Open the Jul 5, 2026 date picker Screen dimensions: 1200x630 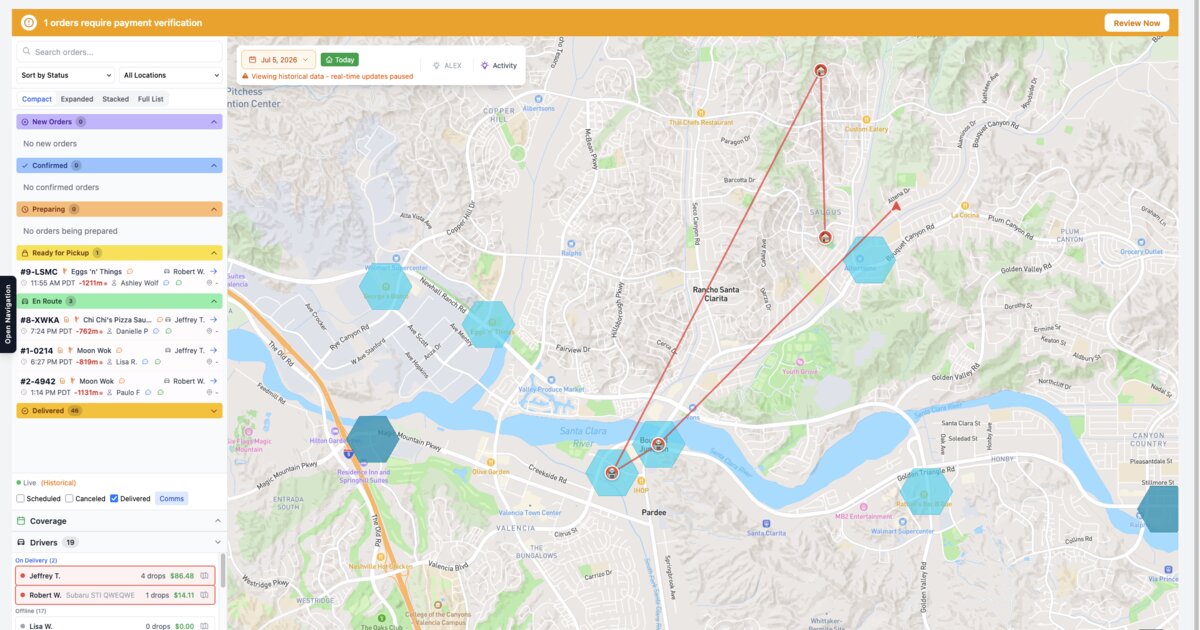tap(278, 60)
